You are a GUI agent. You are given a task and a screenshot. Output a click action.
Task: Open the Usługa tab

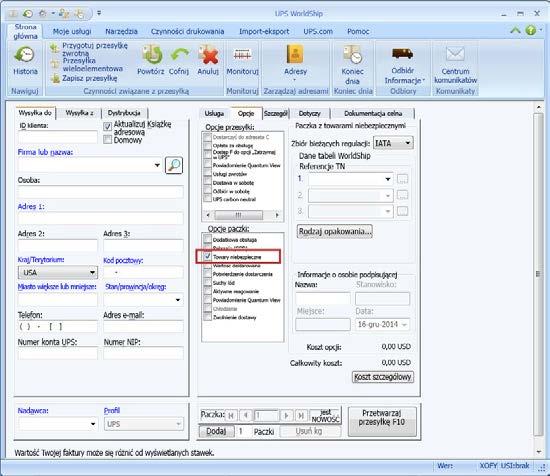pos(214,113)
